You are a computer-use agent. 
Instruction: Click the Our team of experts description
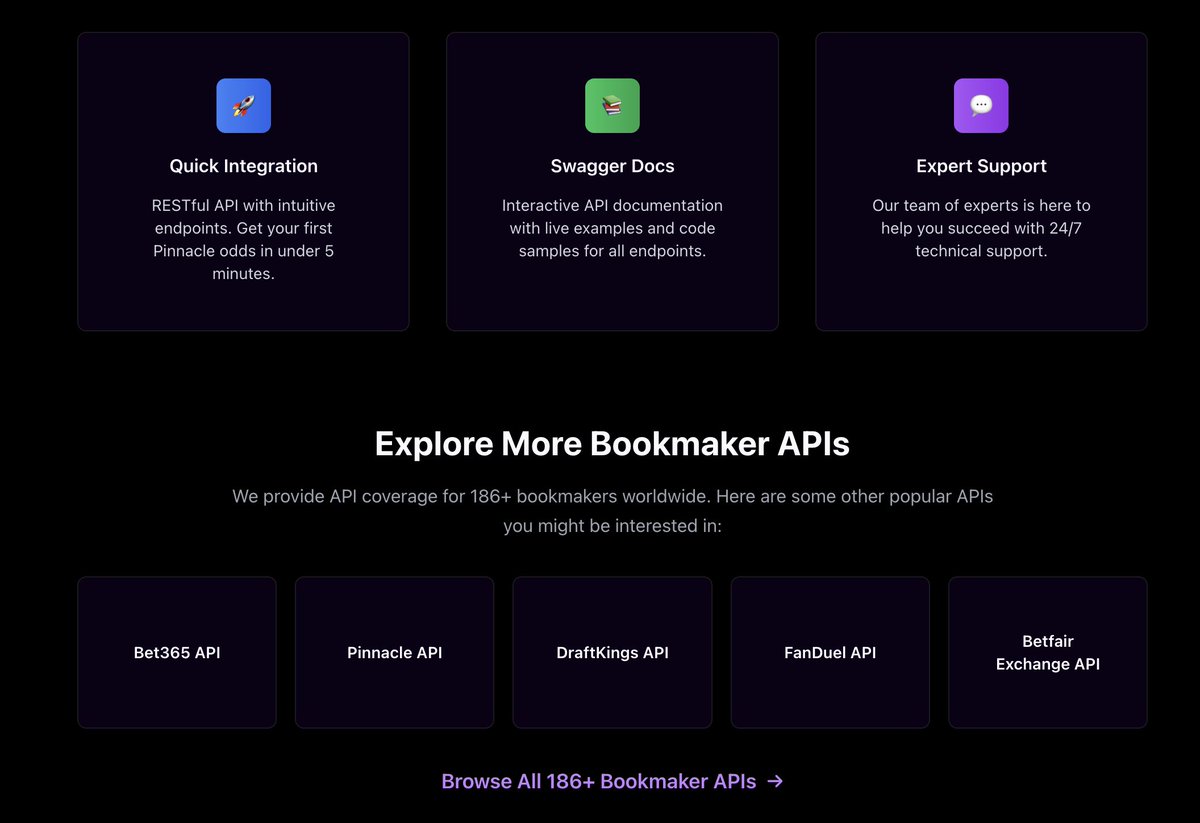pyautogui.click(x=981, y=228)
